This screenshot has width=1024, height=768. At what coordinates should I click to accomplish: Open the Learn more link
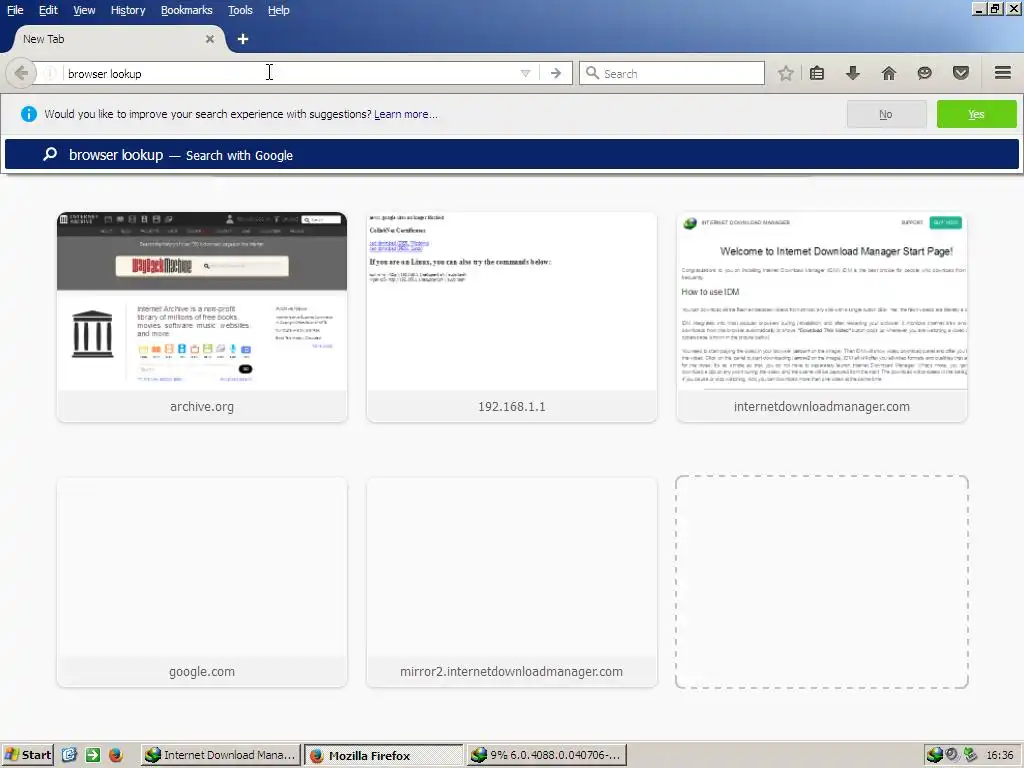pyautogui.click(x=406, y=114)
